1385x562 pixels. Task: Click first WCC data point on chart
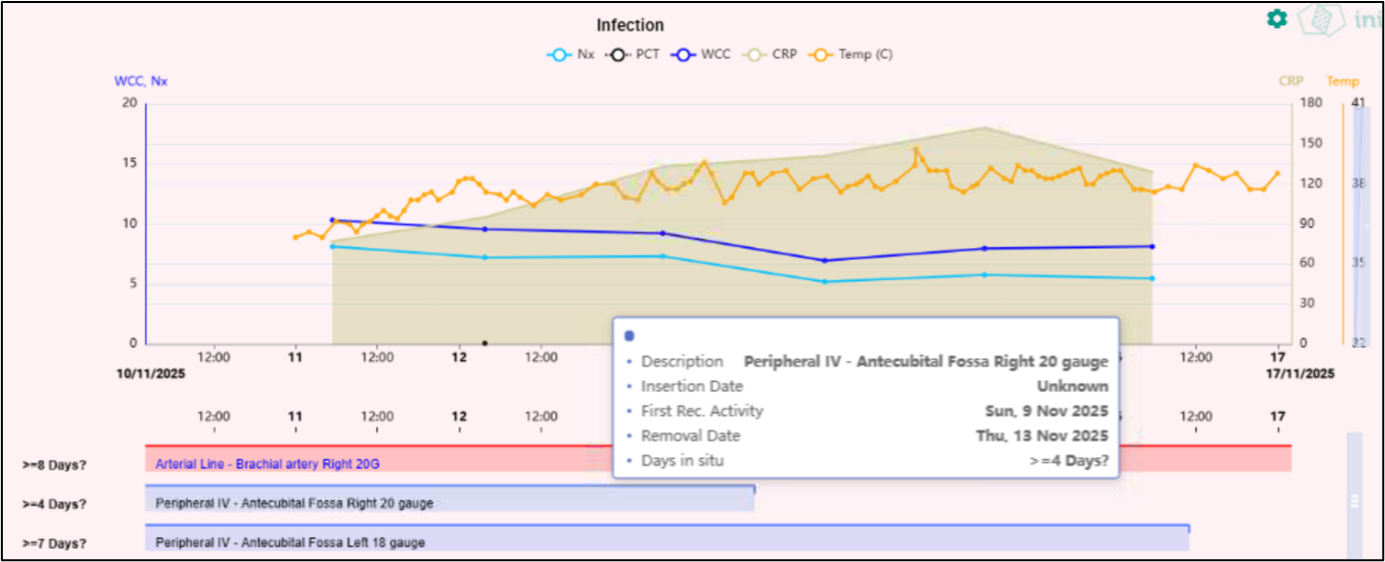coord(332,220)
